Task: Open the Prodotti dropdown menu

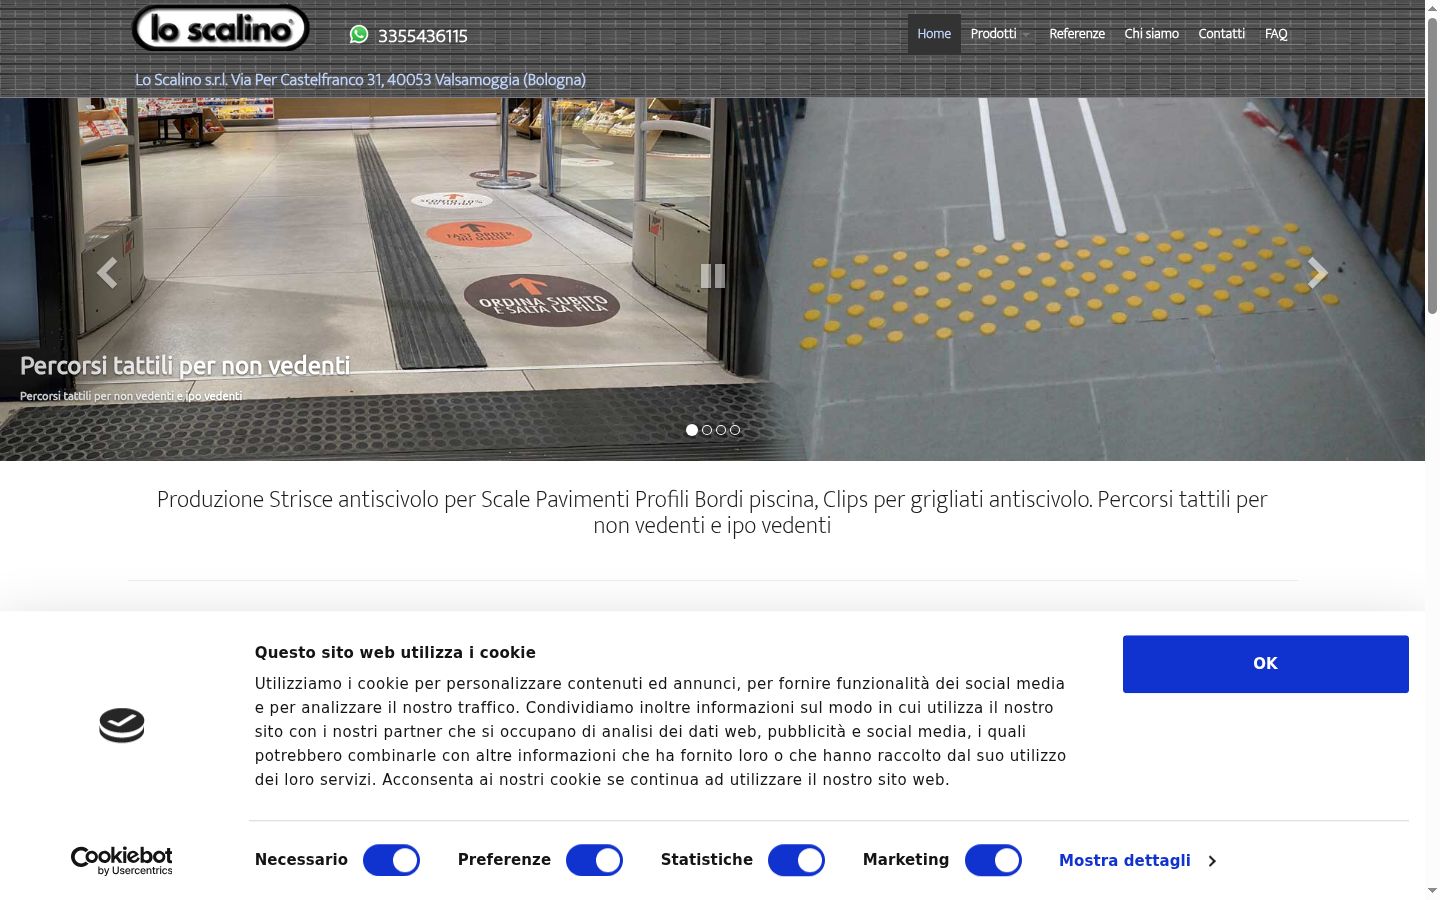Action: tap(999, 34)
